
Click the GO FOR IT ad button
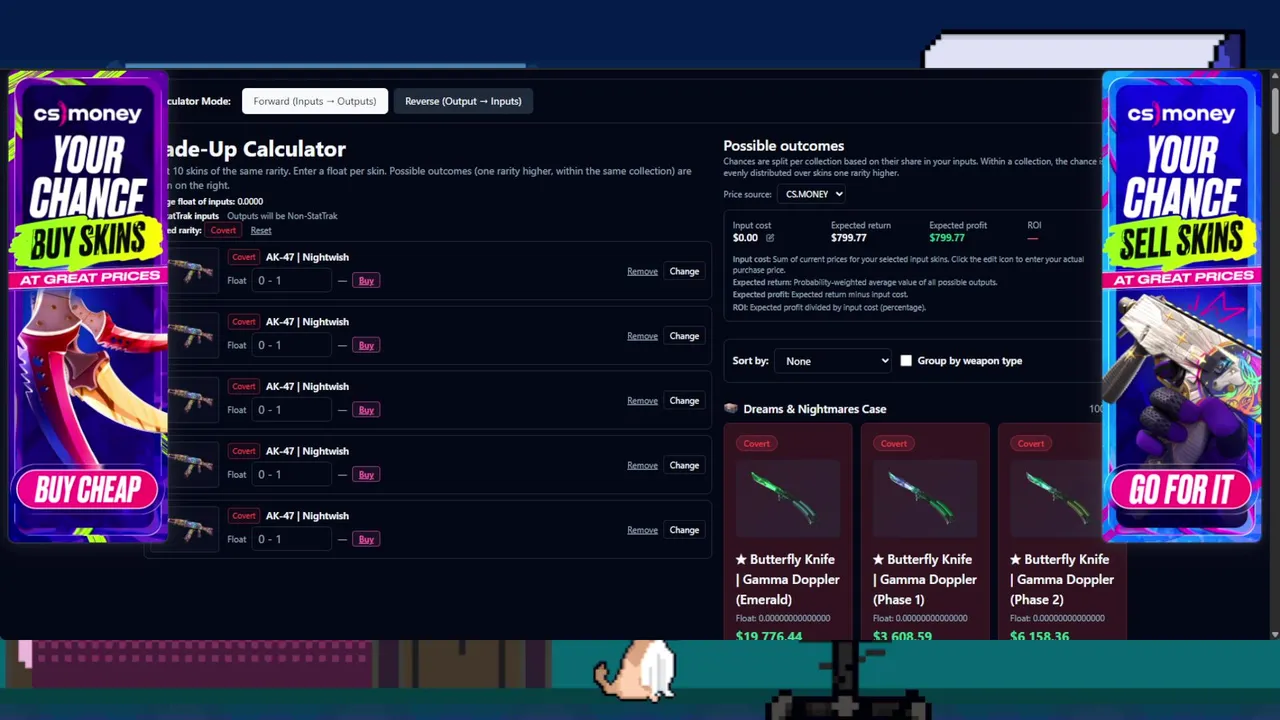pos(1181,490)
